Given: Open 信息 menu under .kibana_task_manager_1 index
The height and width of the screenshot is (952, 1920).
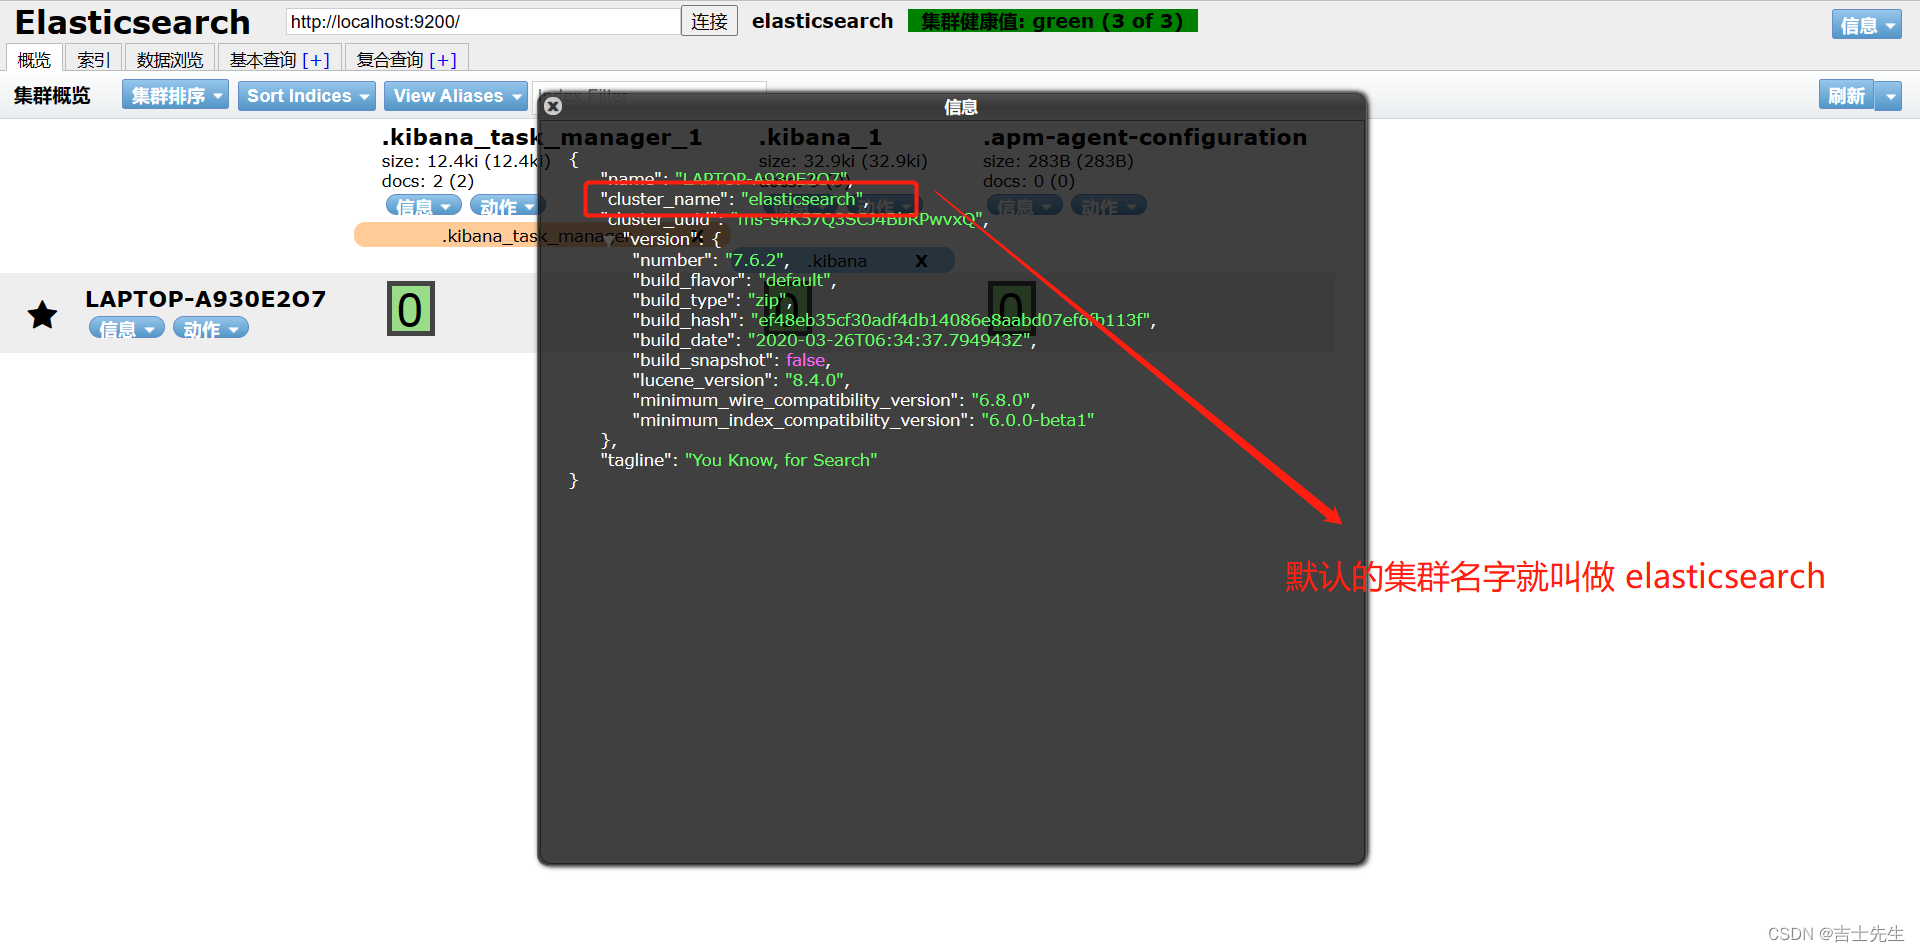Looking at the screenshot, I should pos(424,206).
